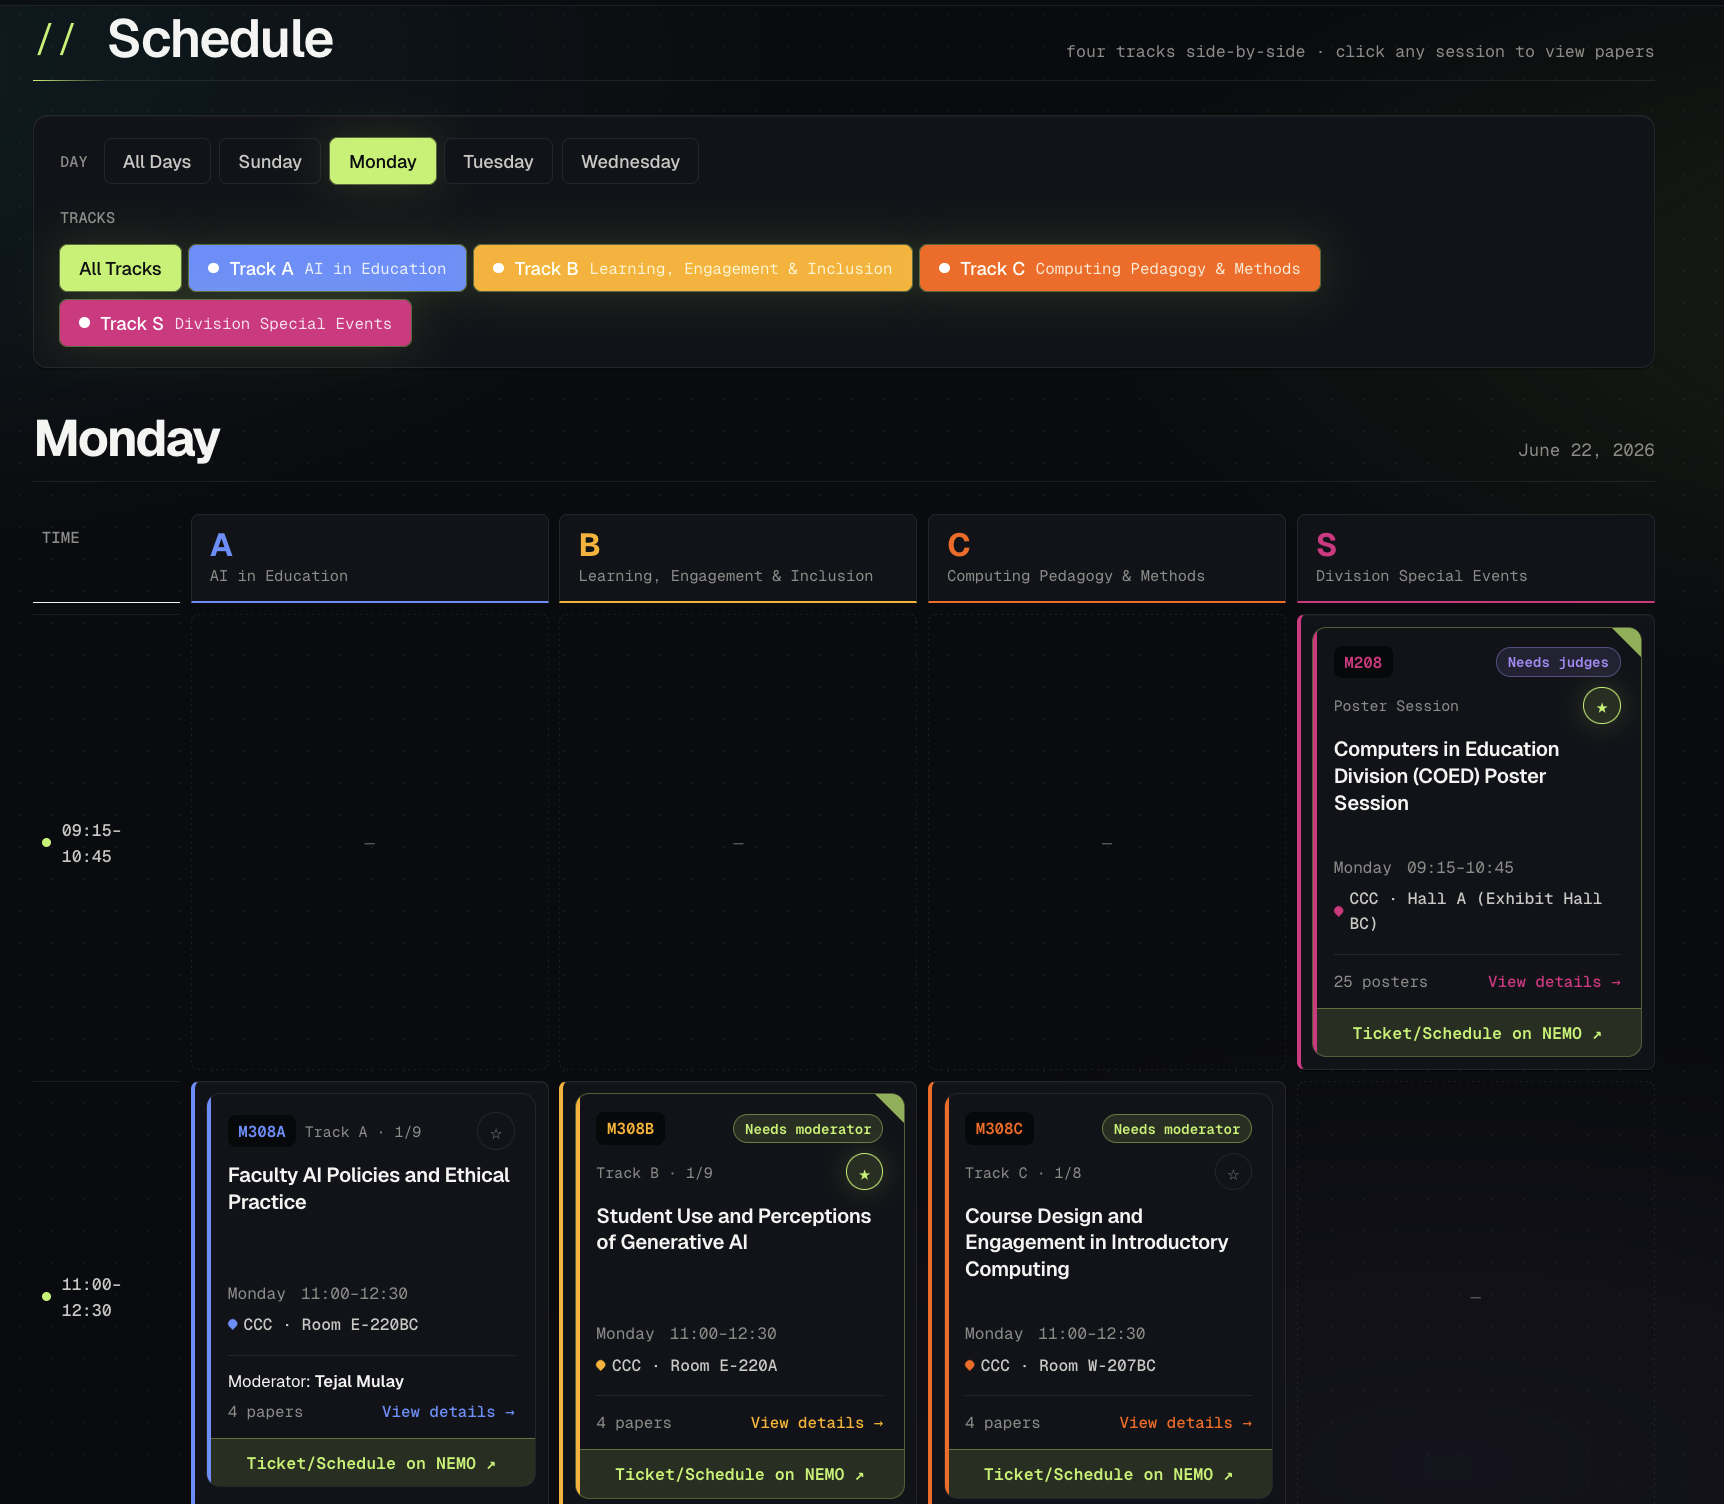Click the M308A session code badge
Image resolution: width=1724 pixels, height=1504 pixels.
click(262, 1131)
